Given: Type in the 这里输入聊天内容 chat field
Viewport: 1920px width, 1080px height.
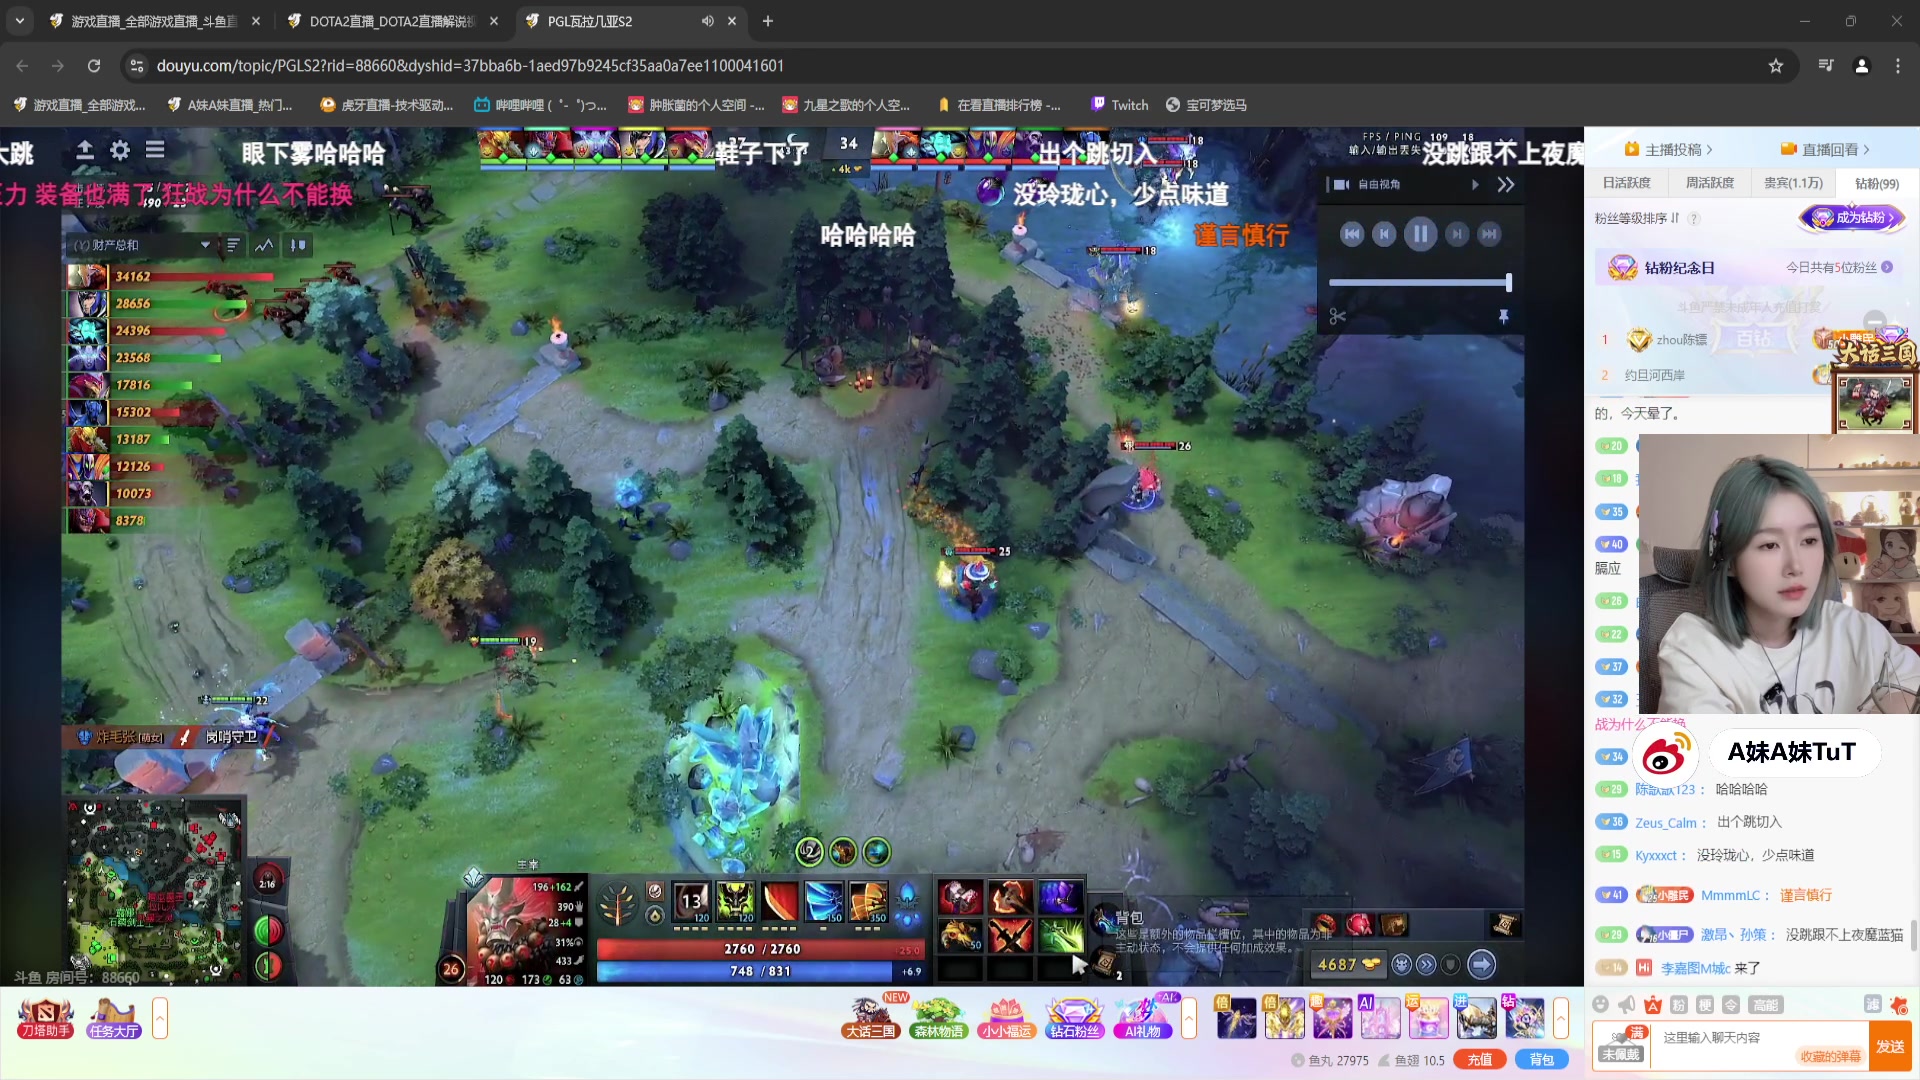Looking at the screenshot, I should point(1760,1038).
